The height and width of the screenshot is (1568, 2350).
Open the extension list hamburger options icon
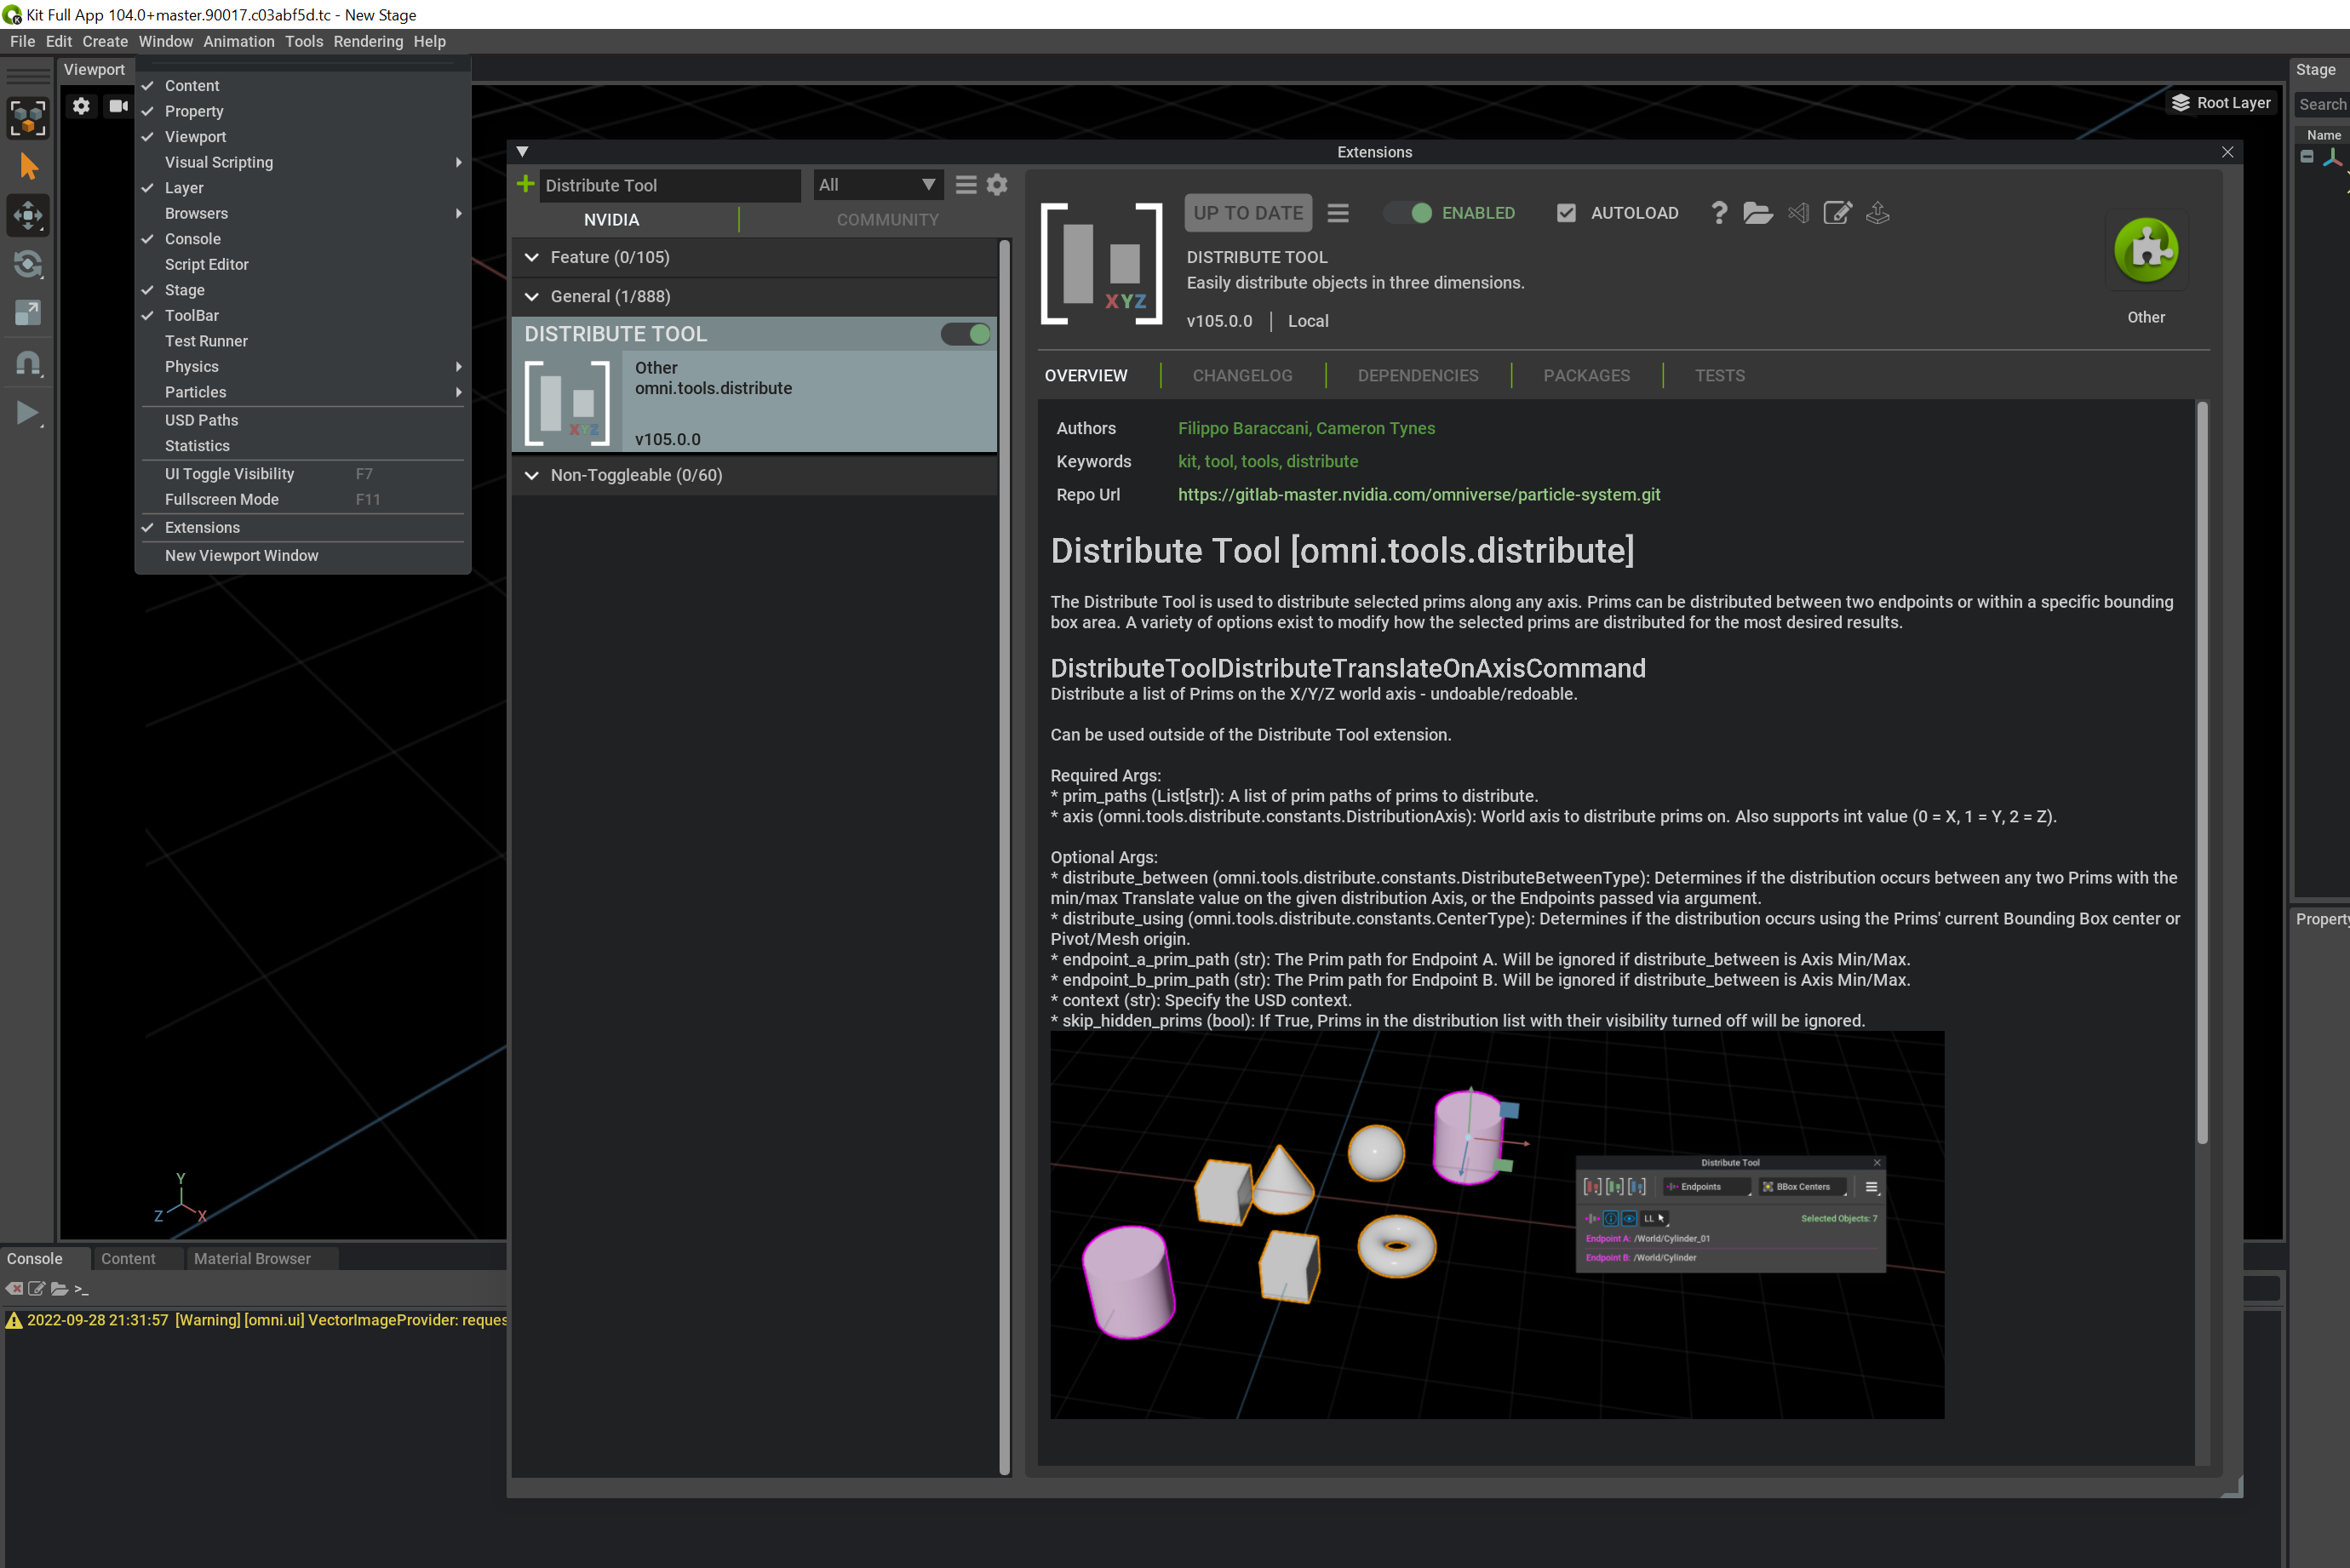point(965,185)
